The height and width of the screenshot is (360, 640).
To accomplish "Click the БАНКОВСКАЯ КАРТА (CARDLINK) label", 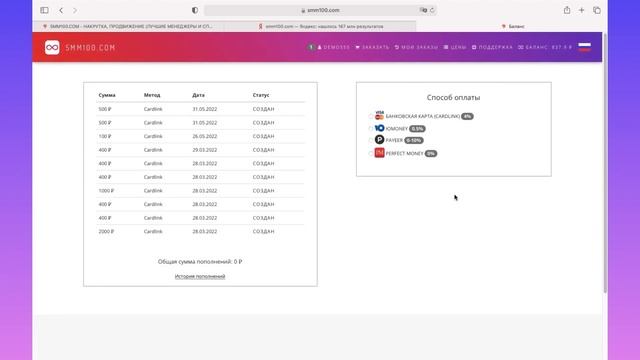I will tap(423, 116).
